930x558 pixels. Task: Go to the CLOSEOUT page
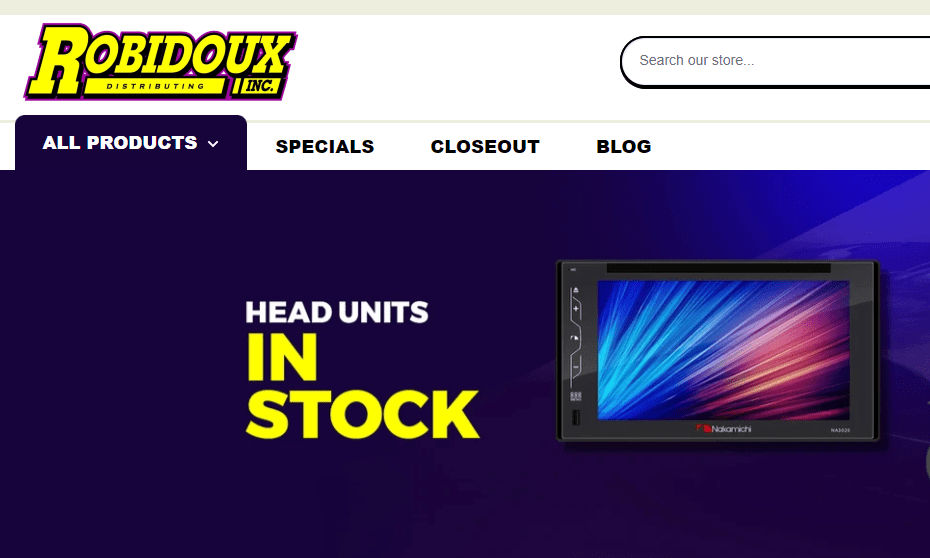485,146
